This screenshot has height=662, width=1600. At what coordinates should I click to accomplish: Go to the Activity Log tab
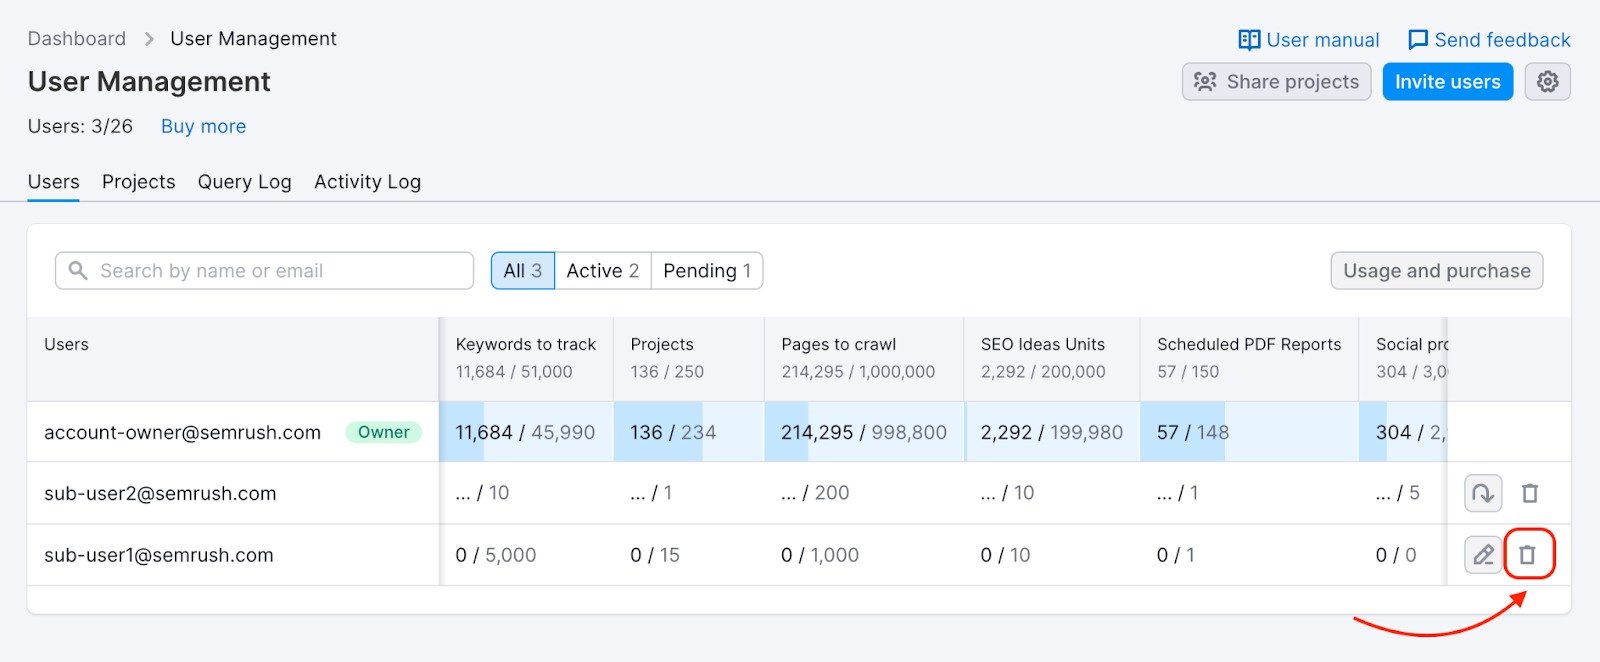pyautogui.click(x=367, y=182)
